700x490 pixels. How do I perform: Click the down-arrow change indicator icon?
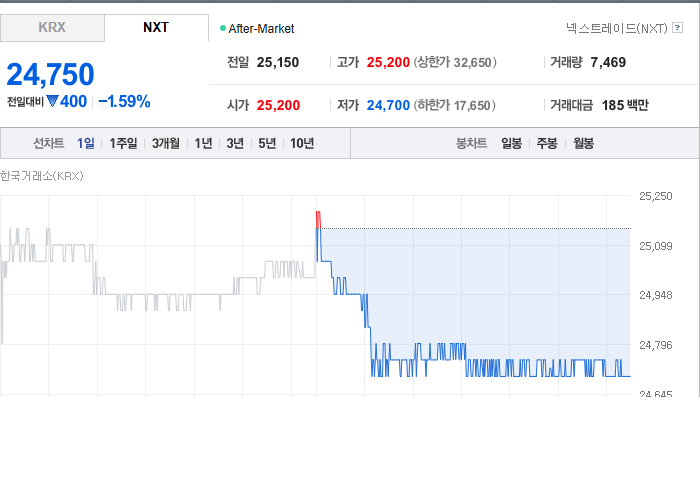pyautogui.click(x=52, y=101)
